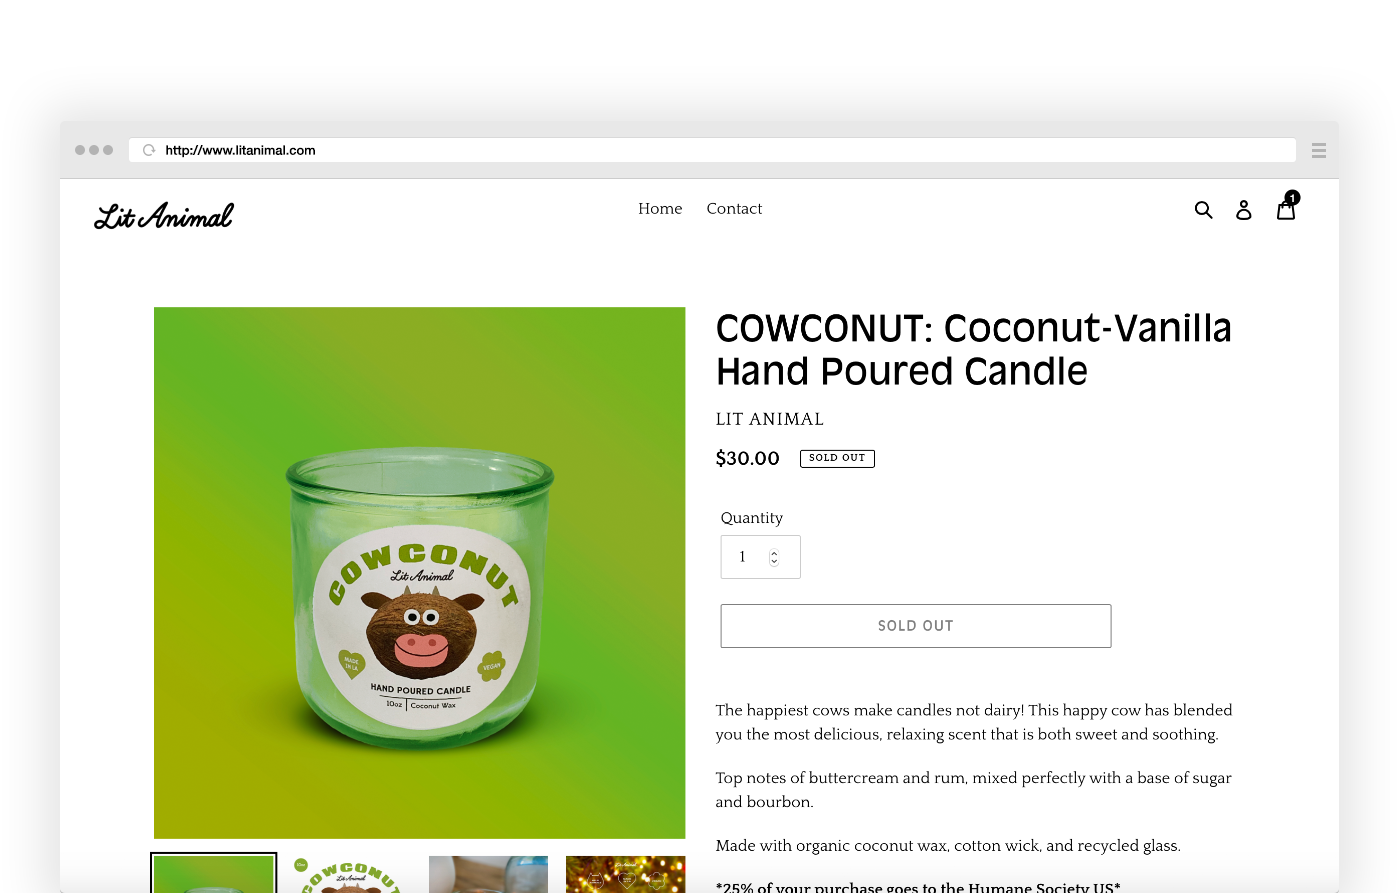The width and height of the screenshot is (1400, 893).
Task: Go to the Home menu item
Action: pos(660,209)
